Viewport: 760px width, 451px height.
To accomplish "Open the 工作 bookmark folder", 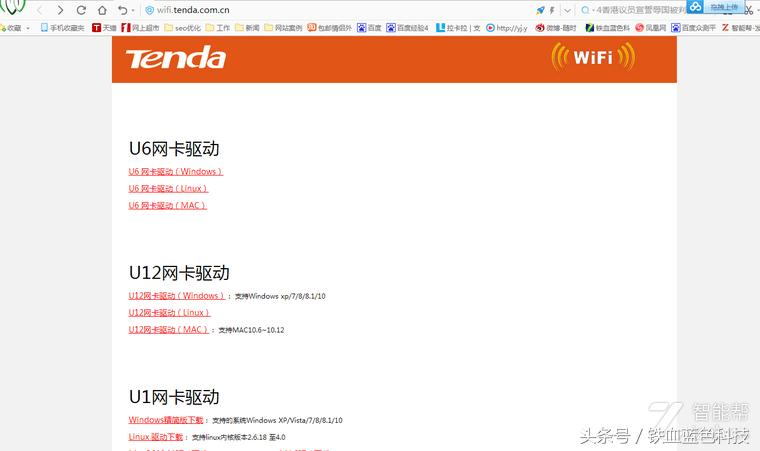I will 218,28.
